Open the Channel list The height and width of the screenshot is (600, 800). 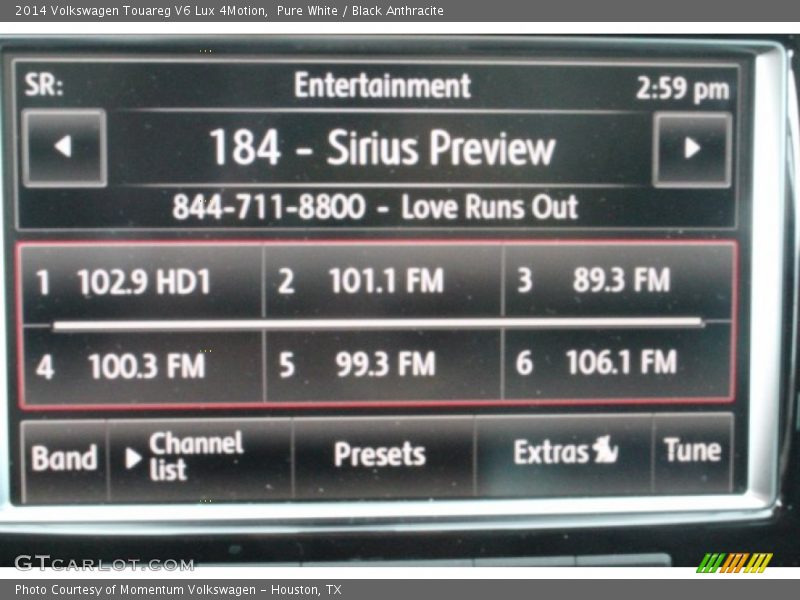tap(200, 457)
